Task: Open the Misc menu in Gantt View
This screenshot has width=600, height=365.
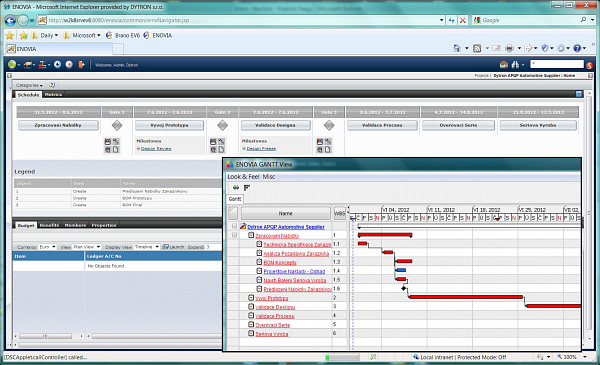Action: [x=269, y=177]
